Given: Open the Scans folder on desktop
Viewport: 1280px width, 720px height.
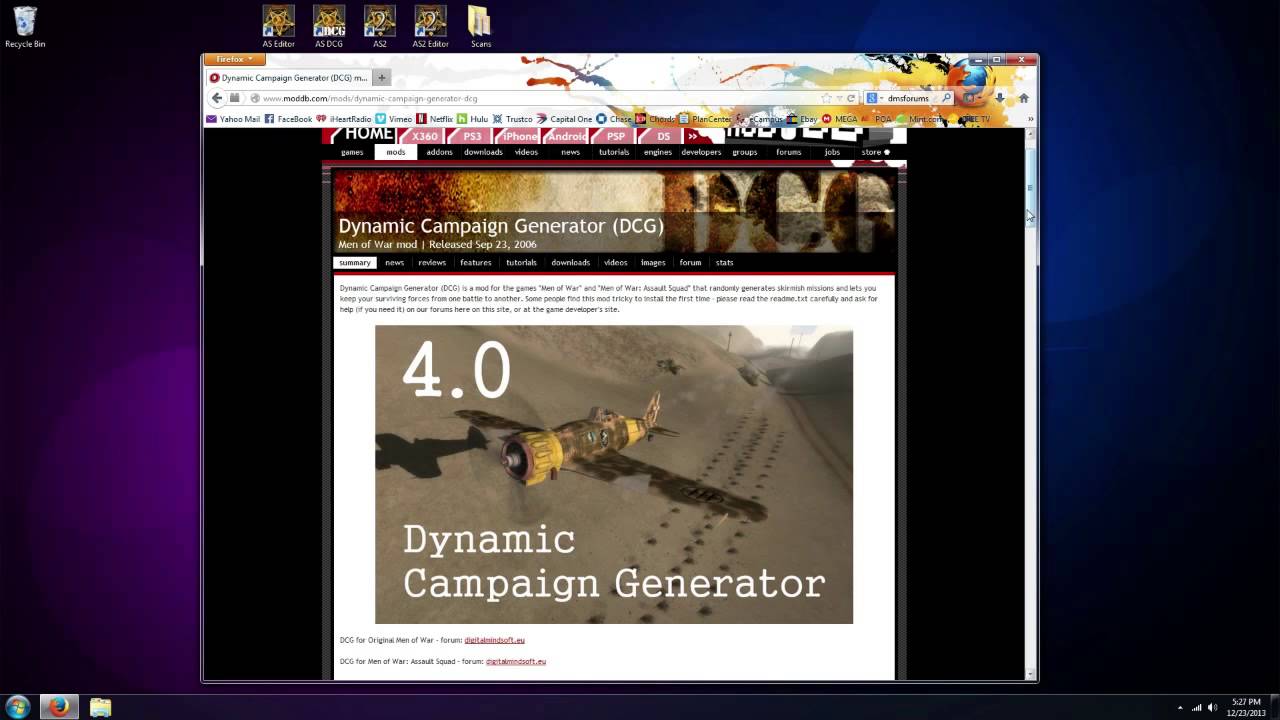Looking at the screenshot, I should [480, 27].
